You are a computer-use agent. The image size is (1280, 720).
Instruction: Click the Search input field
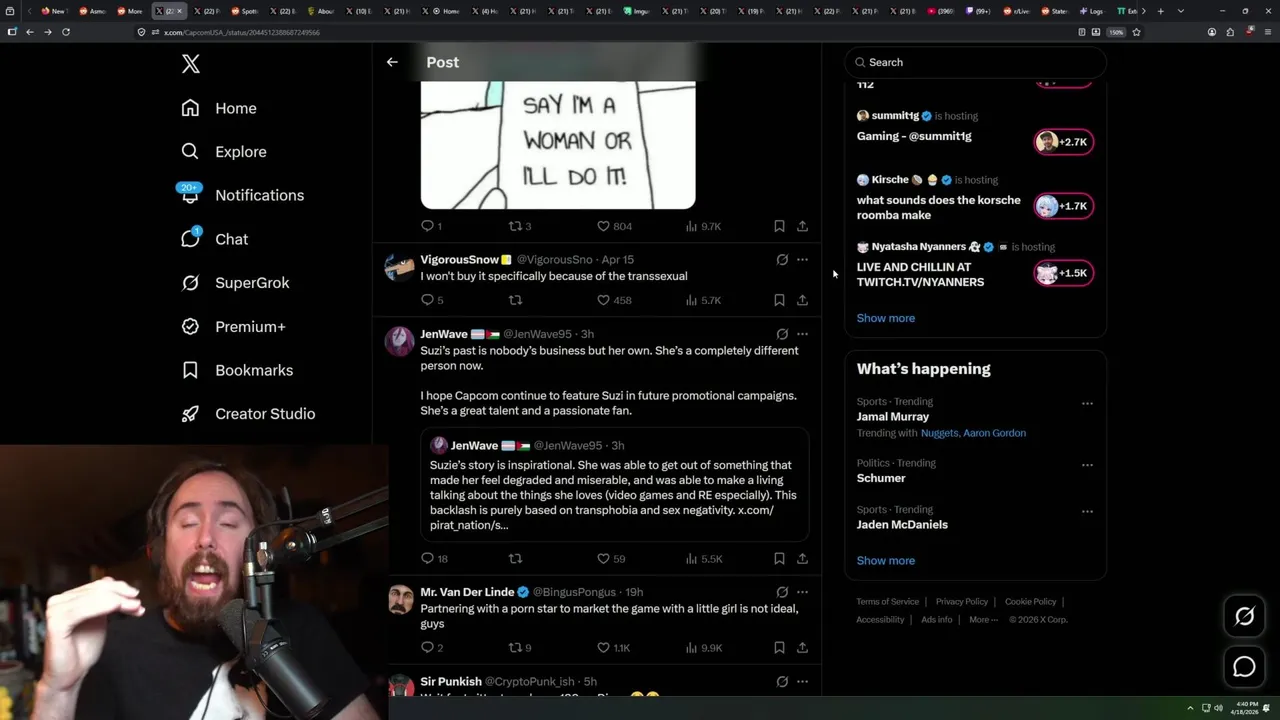[975, 62]
